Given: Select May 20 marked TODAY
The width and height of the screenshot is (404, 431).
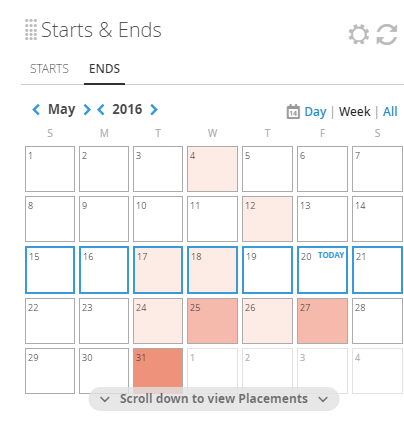Looking at the screenshot, I should pos(322,270).
